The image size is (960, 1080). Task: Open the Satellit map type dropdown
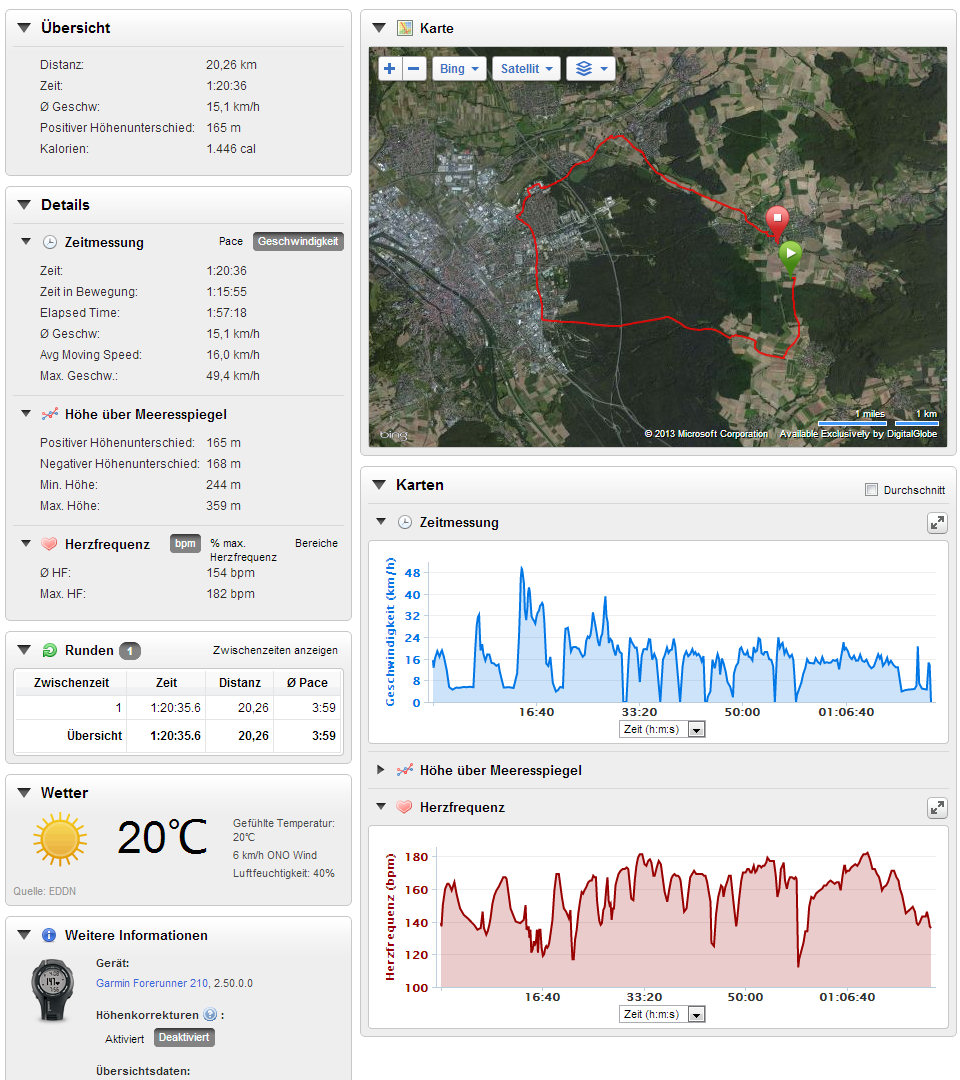[x=526, y=69]
